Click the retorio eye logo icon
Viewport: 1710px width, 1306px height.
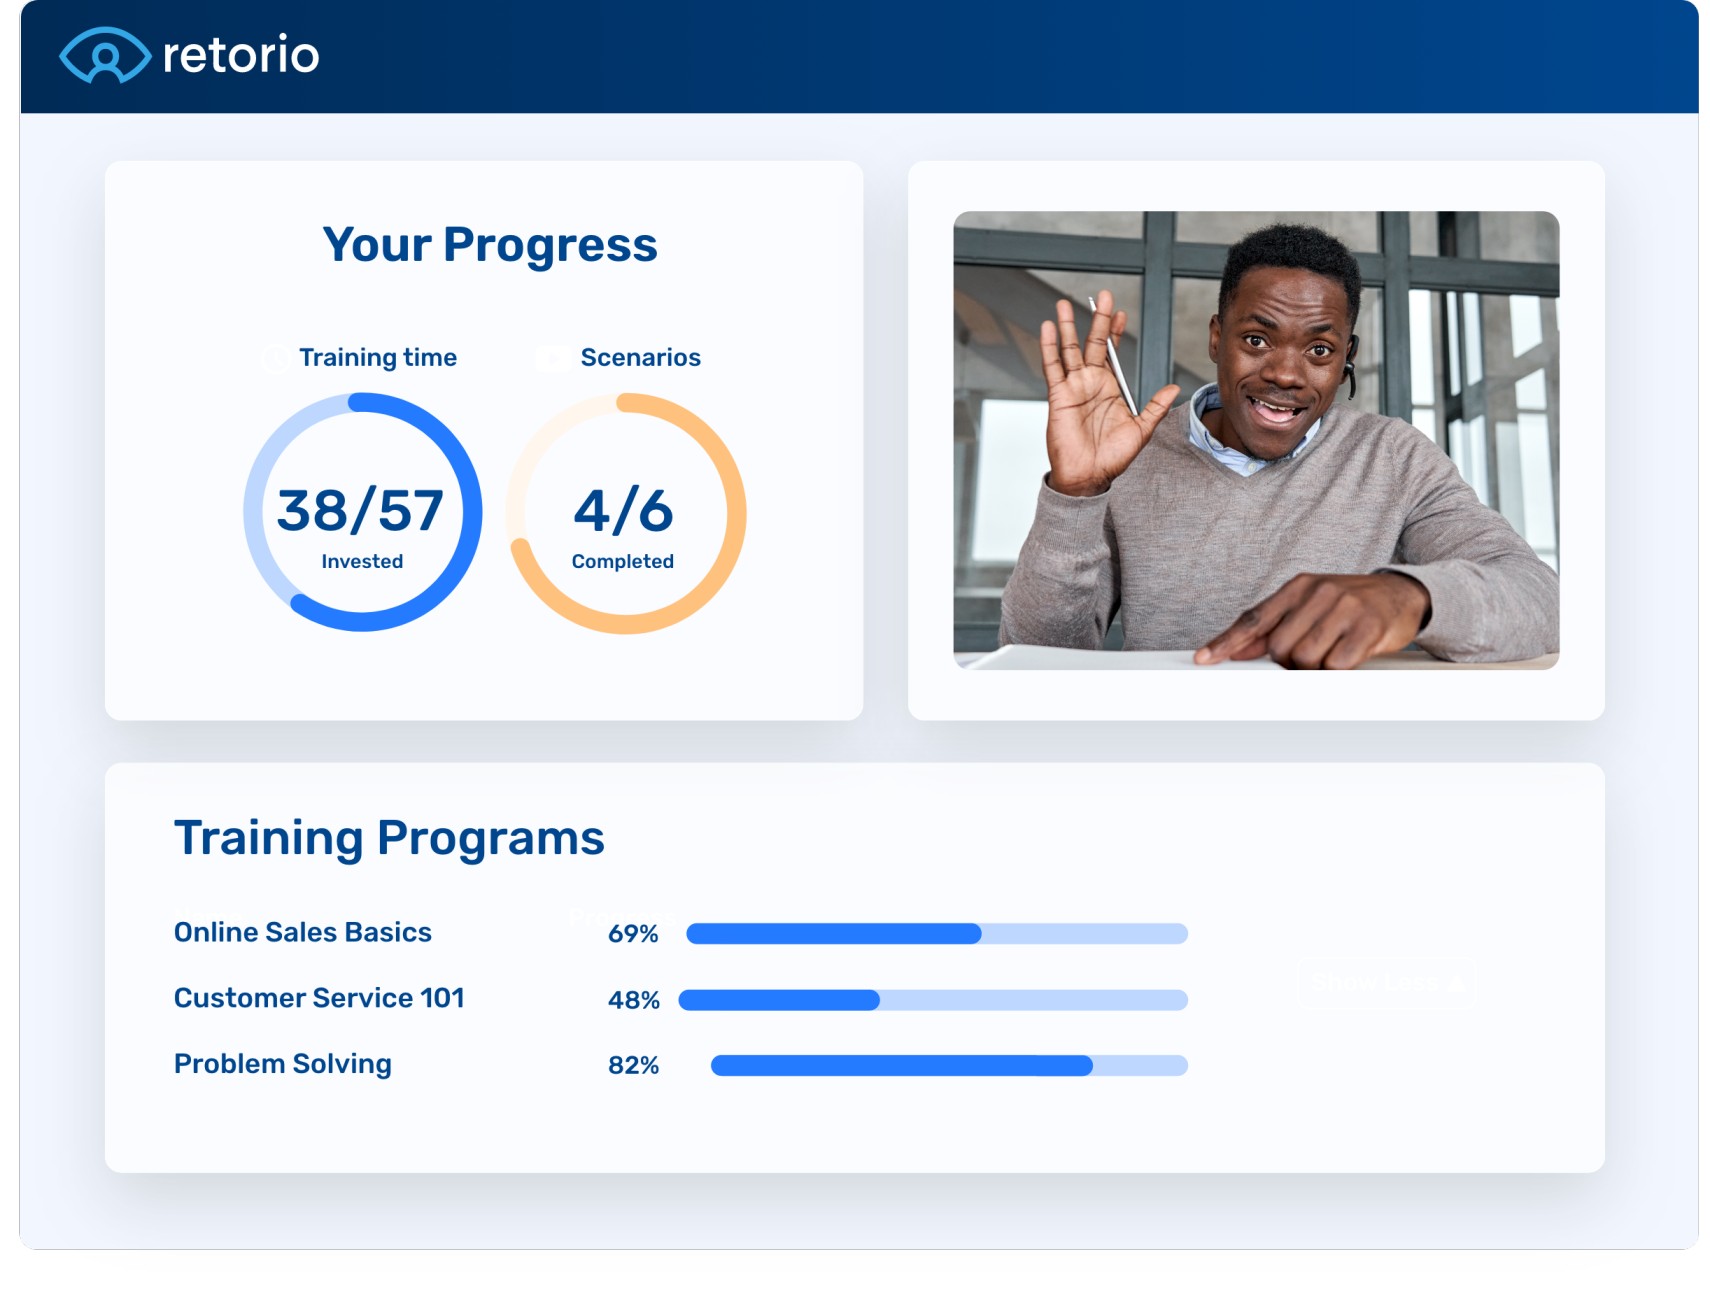(105, 55)
